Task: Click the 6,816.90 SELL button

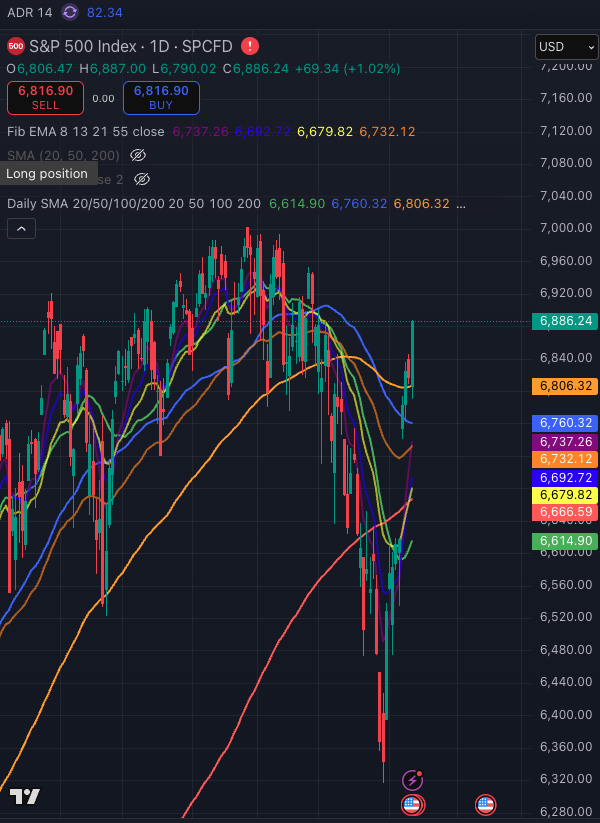Action: (45, 98)
